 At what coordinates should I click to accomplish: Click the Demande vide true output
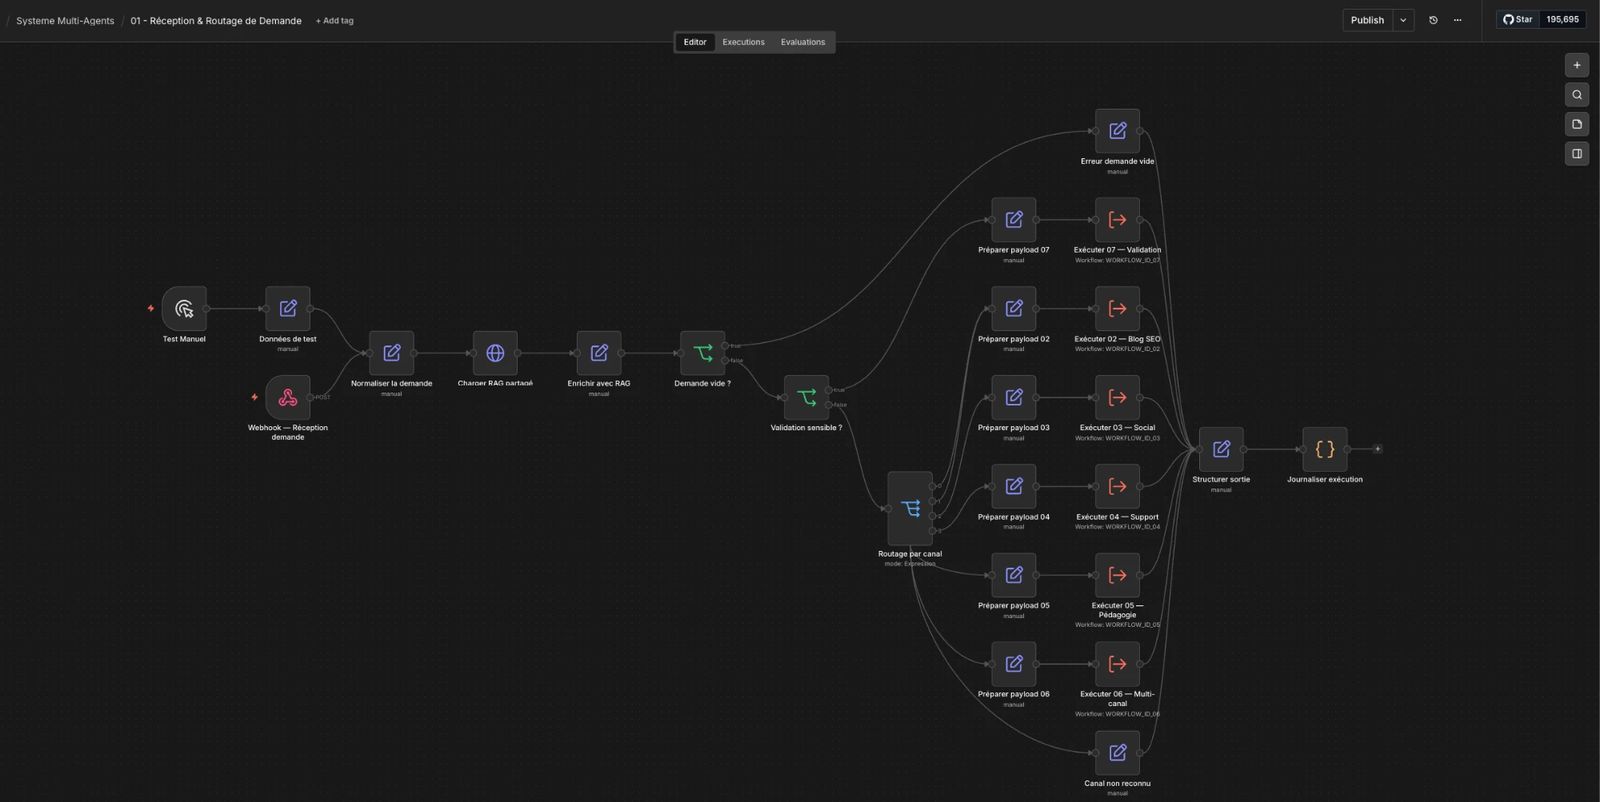click(725, 346)
